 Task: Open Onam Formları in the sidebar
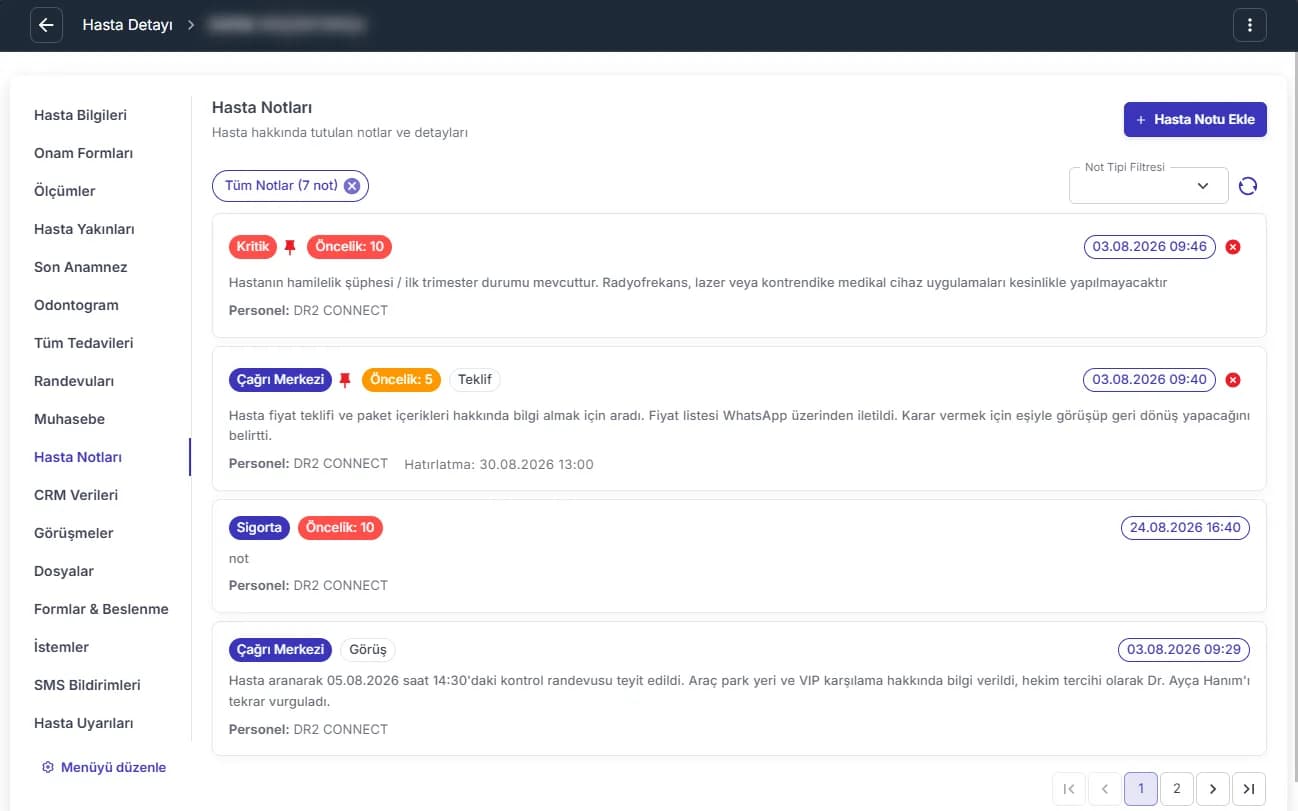[83, 153]
